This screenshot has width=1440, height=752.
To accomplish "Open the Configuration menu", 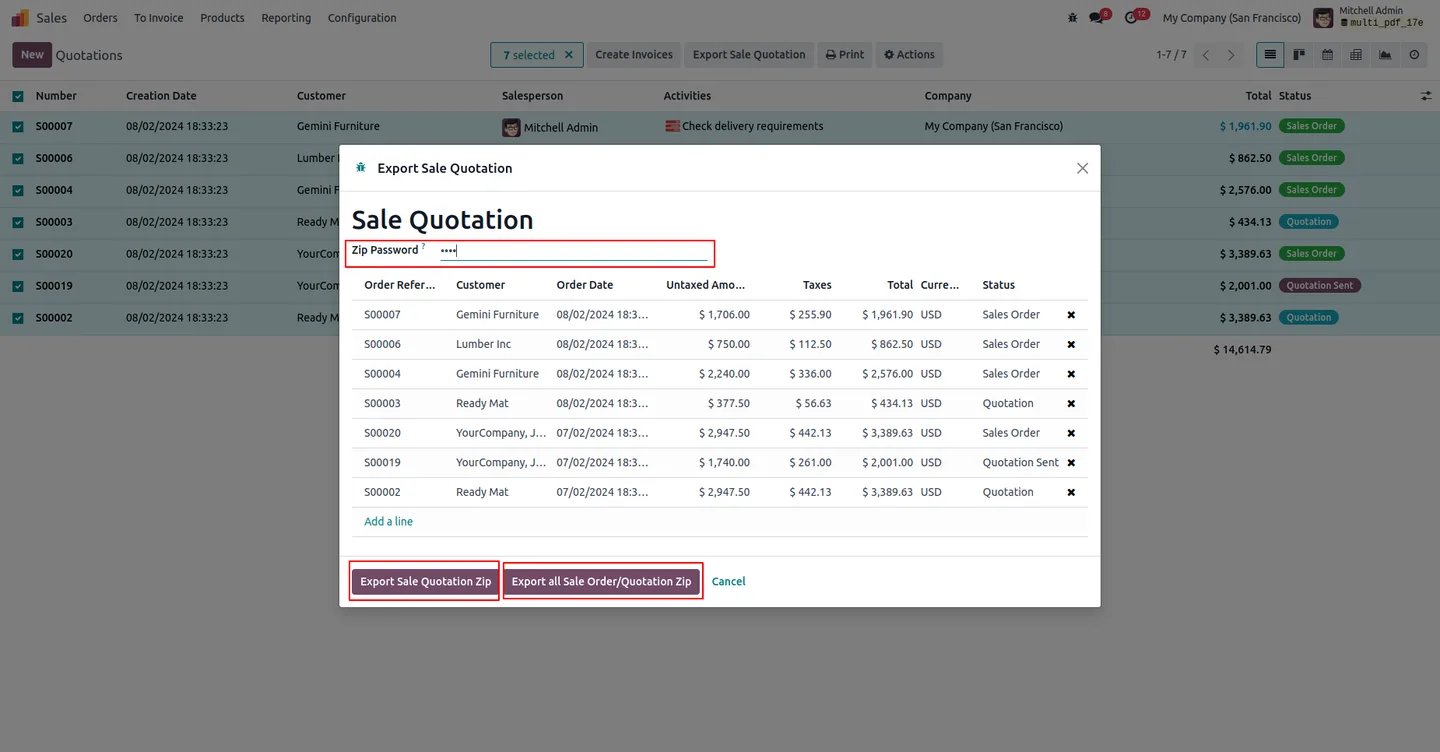I will pyautogui.click(x=362, y=18).
